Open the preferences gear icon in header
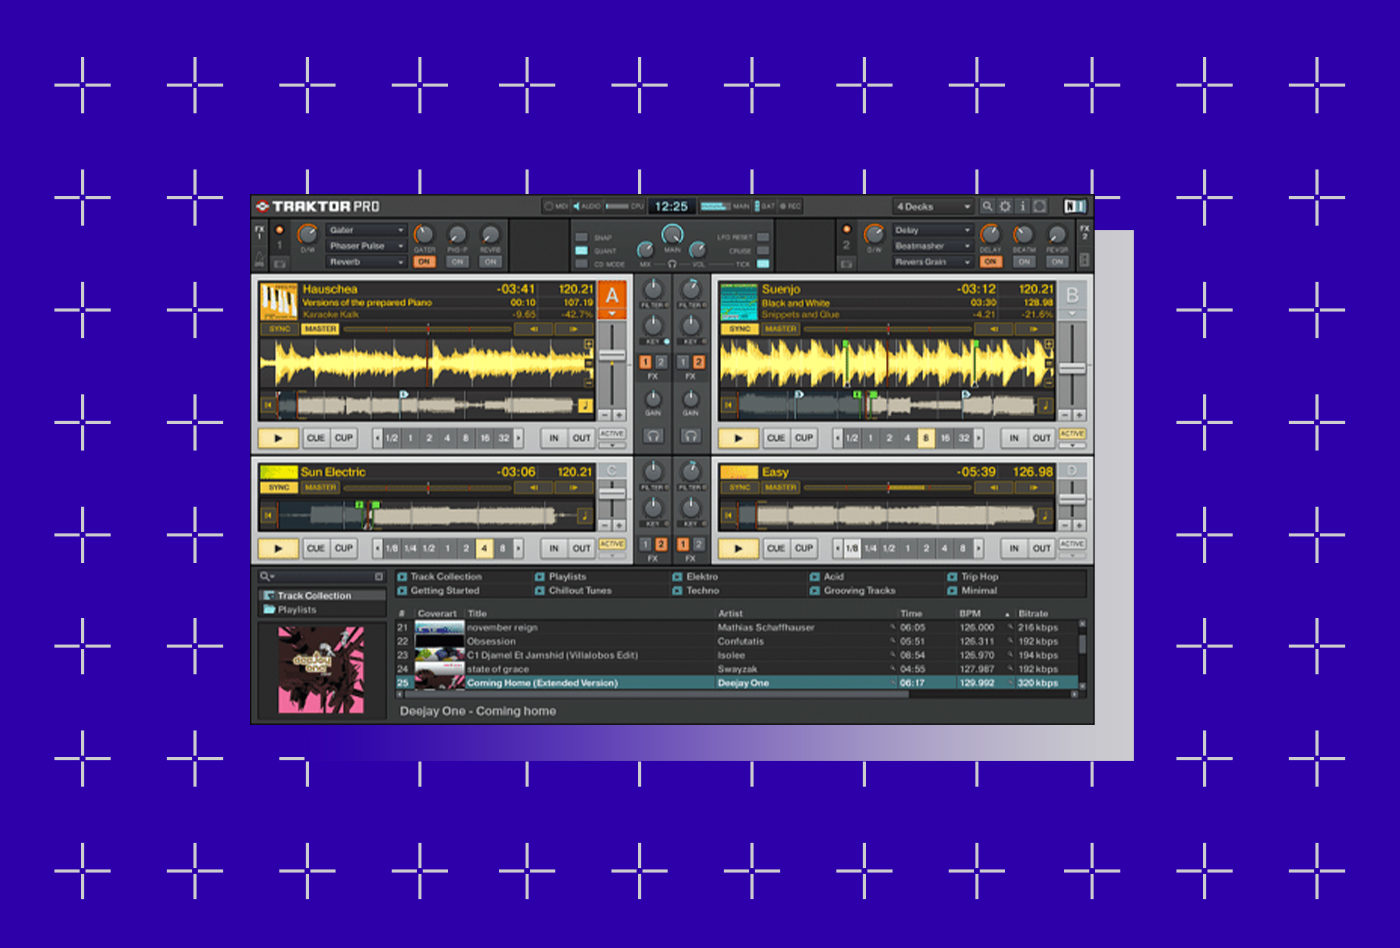The width and height of the screenshot is (1400, 948). click(1005, 206)
